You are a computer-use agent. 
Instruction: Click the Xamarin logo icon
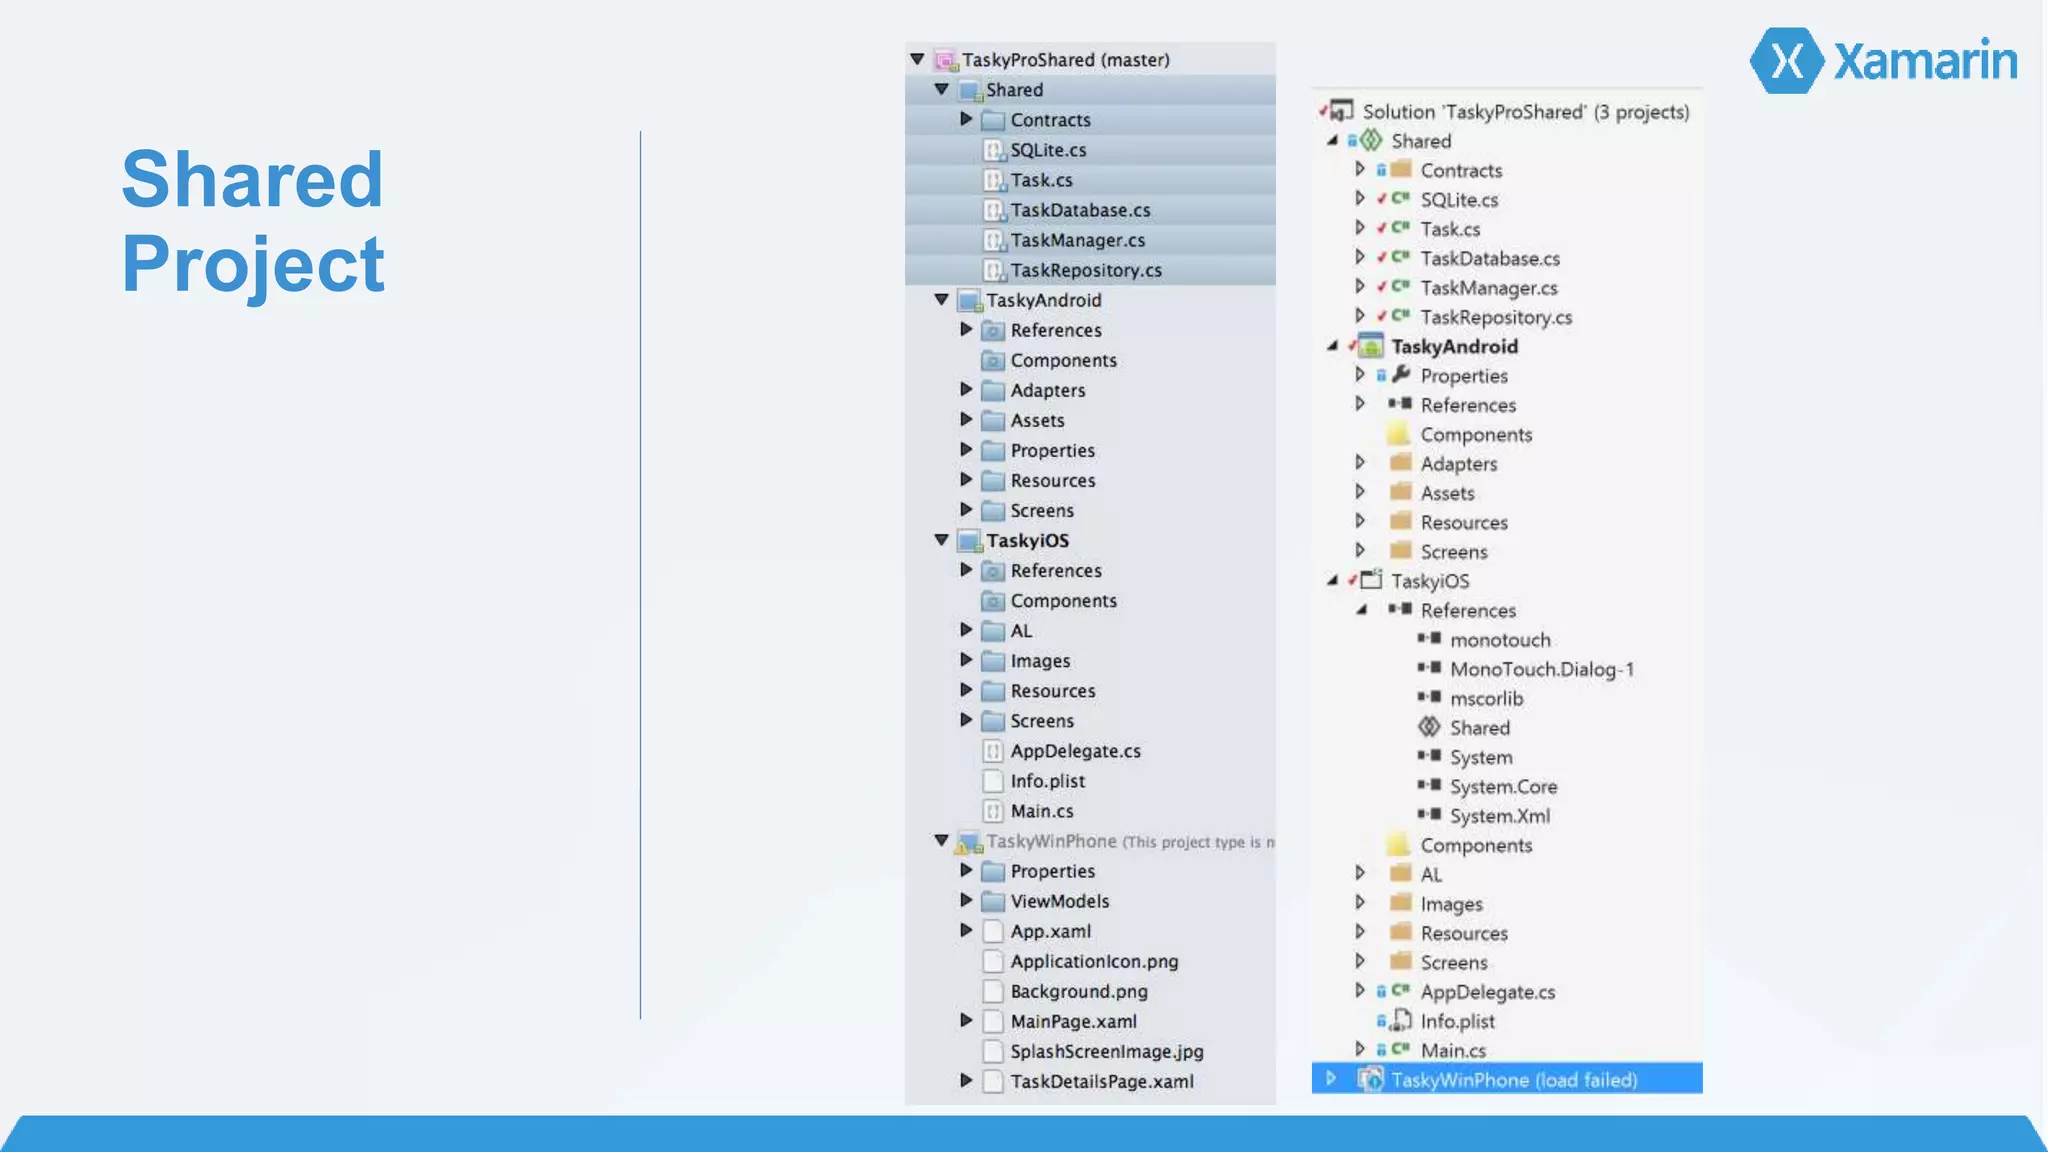pyautogui.click(x=1787, y=61)
